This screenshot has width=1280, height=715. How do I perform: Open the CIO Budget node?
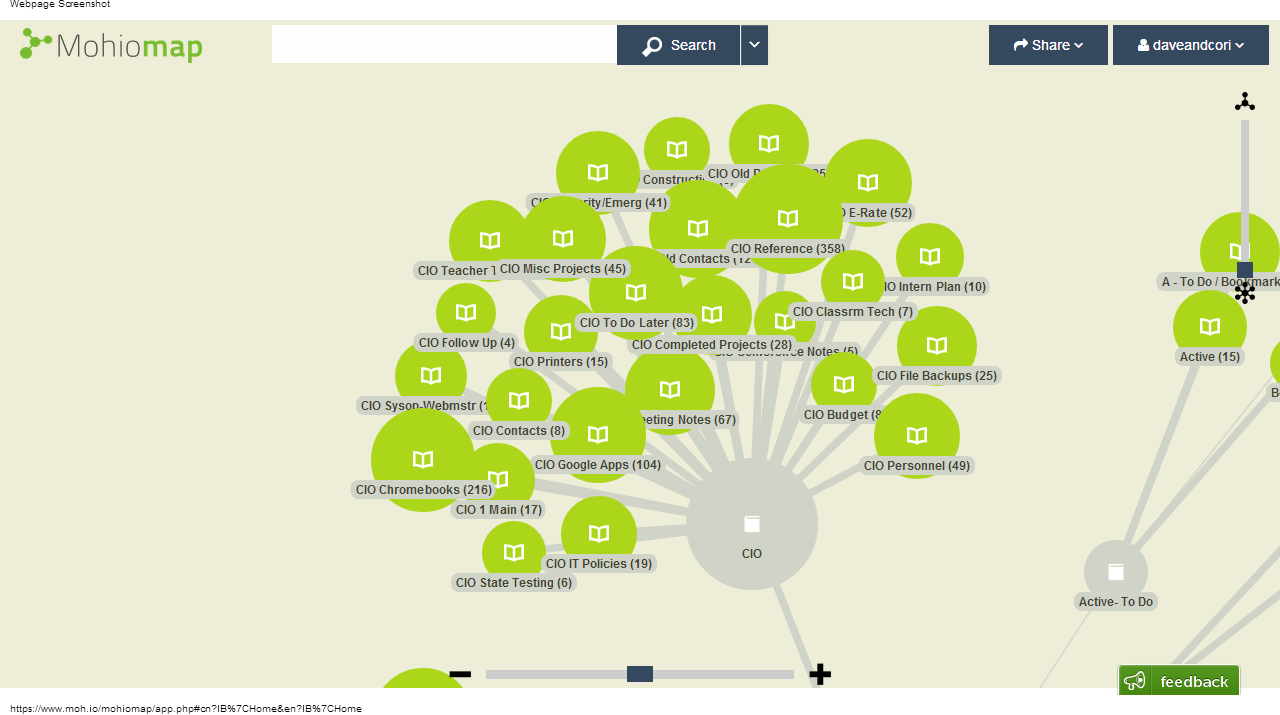coord(843,383)
